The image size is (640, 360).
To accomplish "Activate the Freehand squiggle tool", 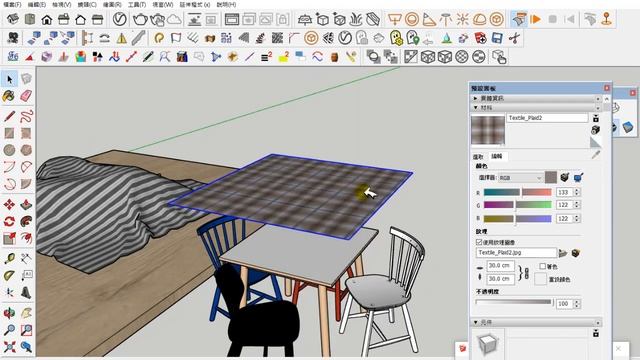I will (x=26, y=116).
